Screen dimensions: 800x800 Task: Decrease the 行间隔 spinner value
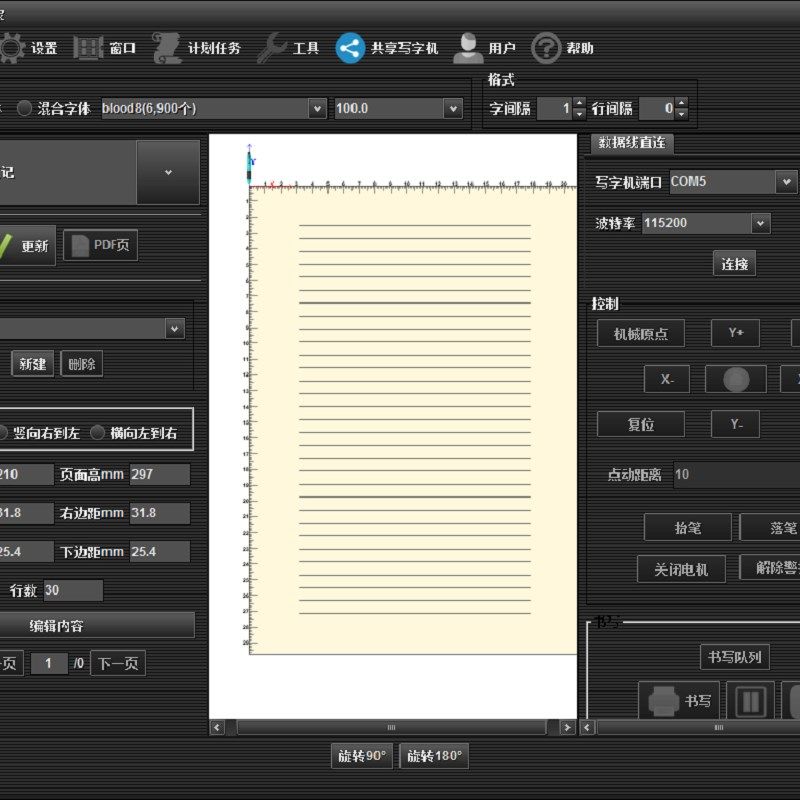coord(682,114)
